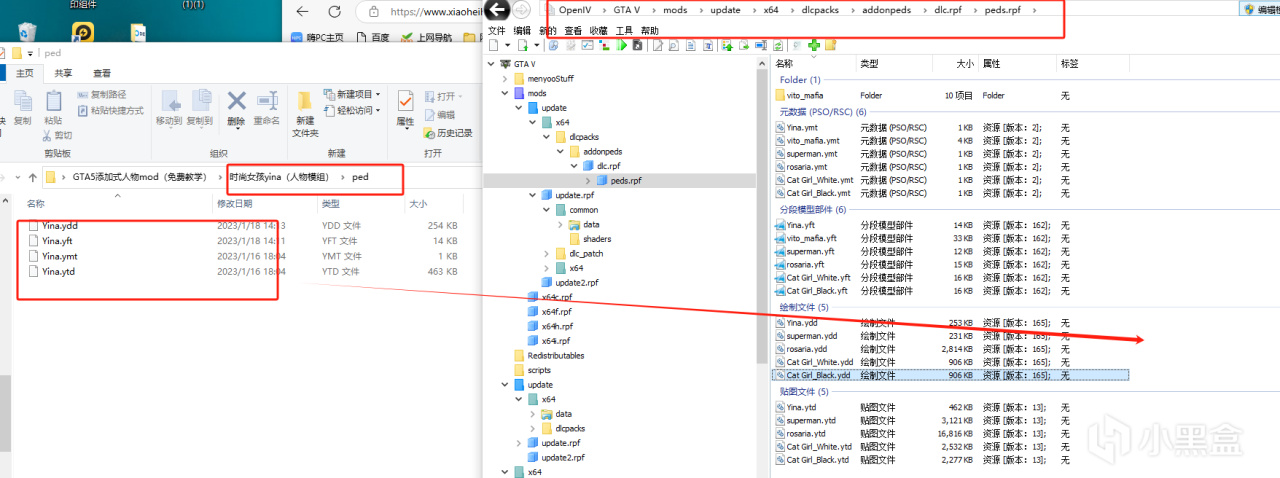
Task: Collapse the mods node in OpenIV tree
Action: 503,93
